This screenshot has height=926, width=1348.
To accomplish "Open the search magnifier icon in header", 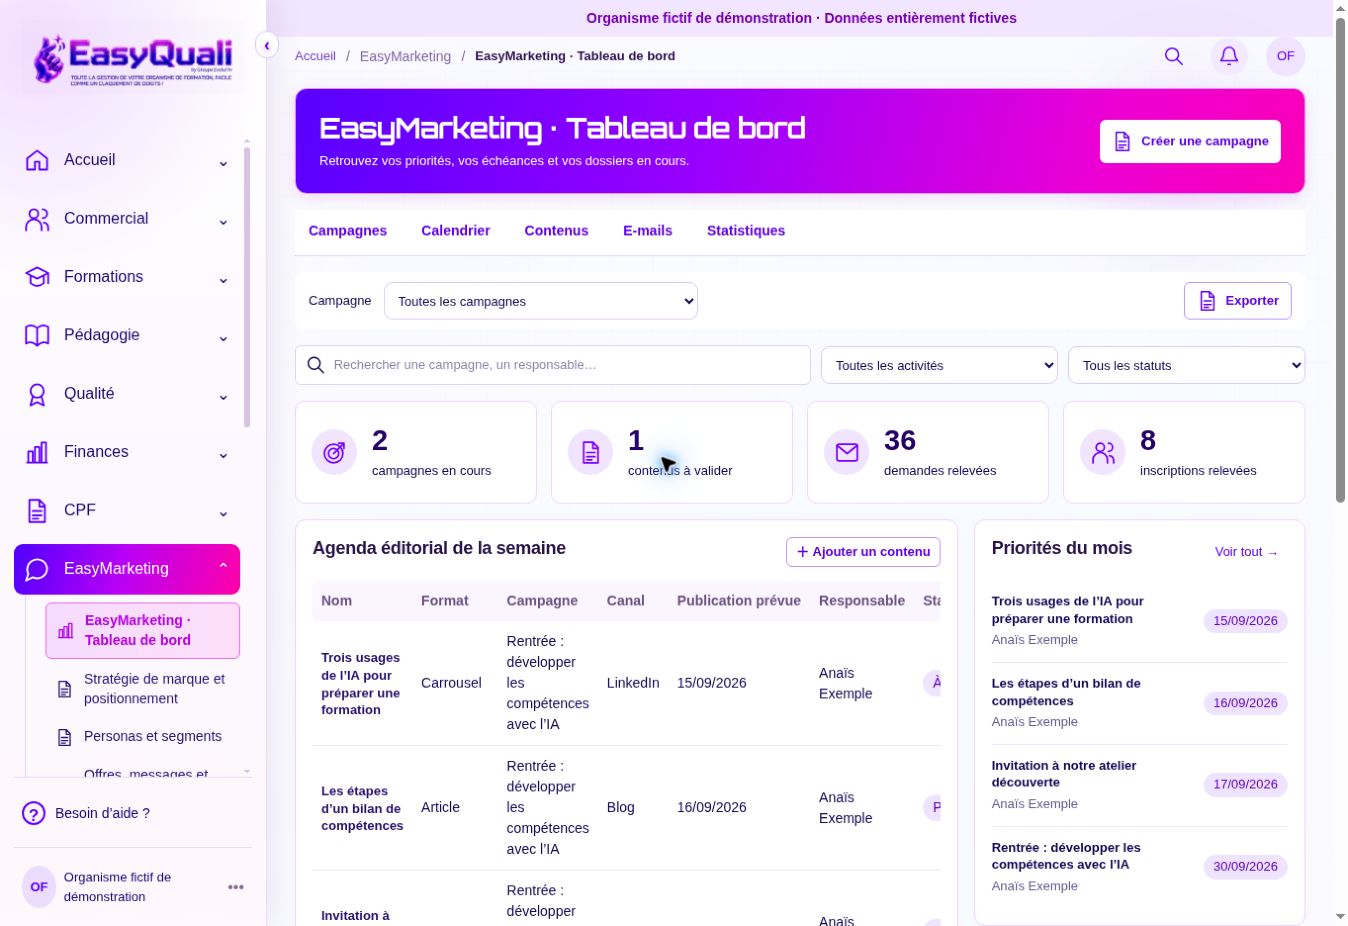I will click(1174, 56).
